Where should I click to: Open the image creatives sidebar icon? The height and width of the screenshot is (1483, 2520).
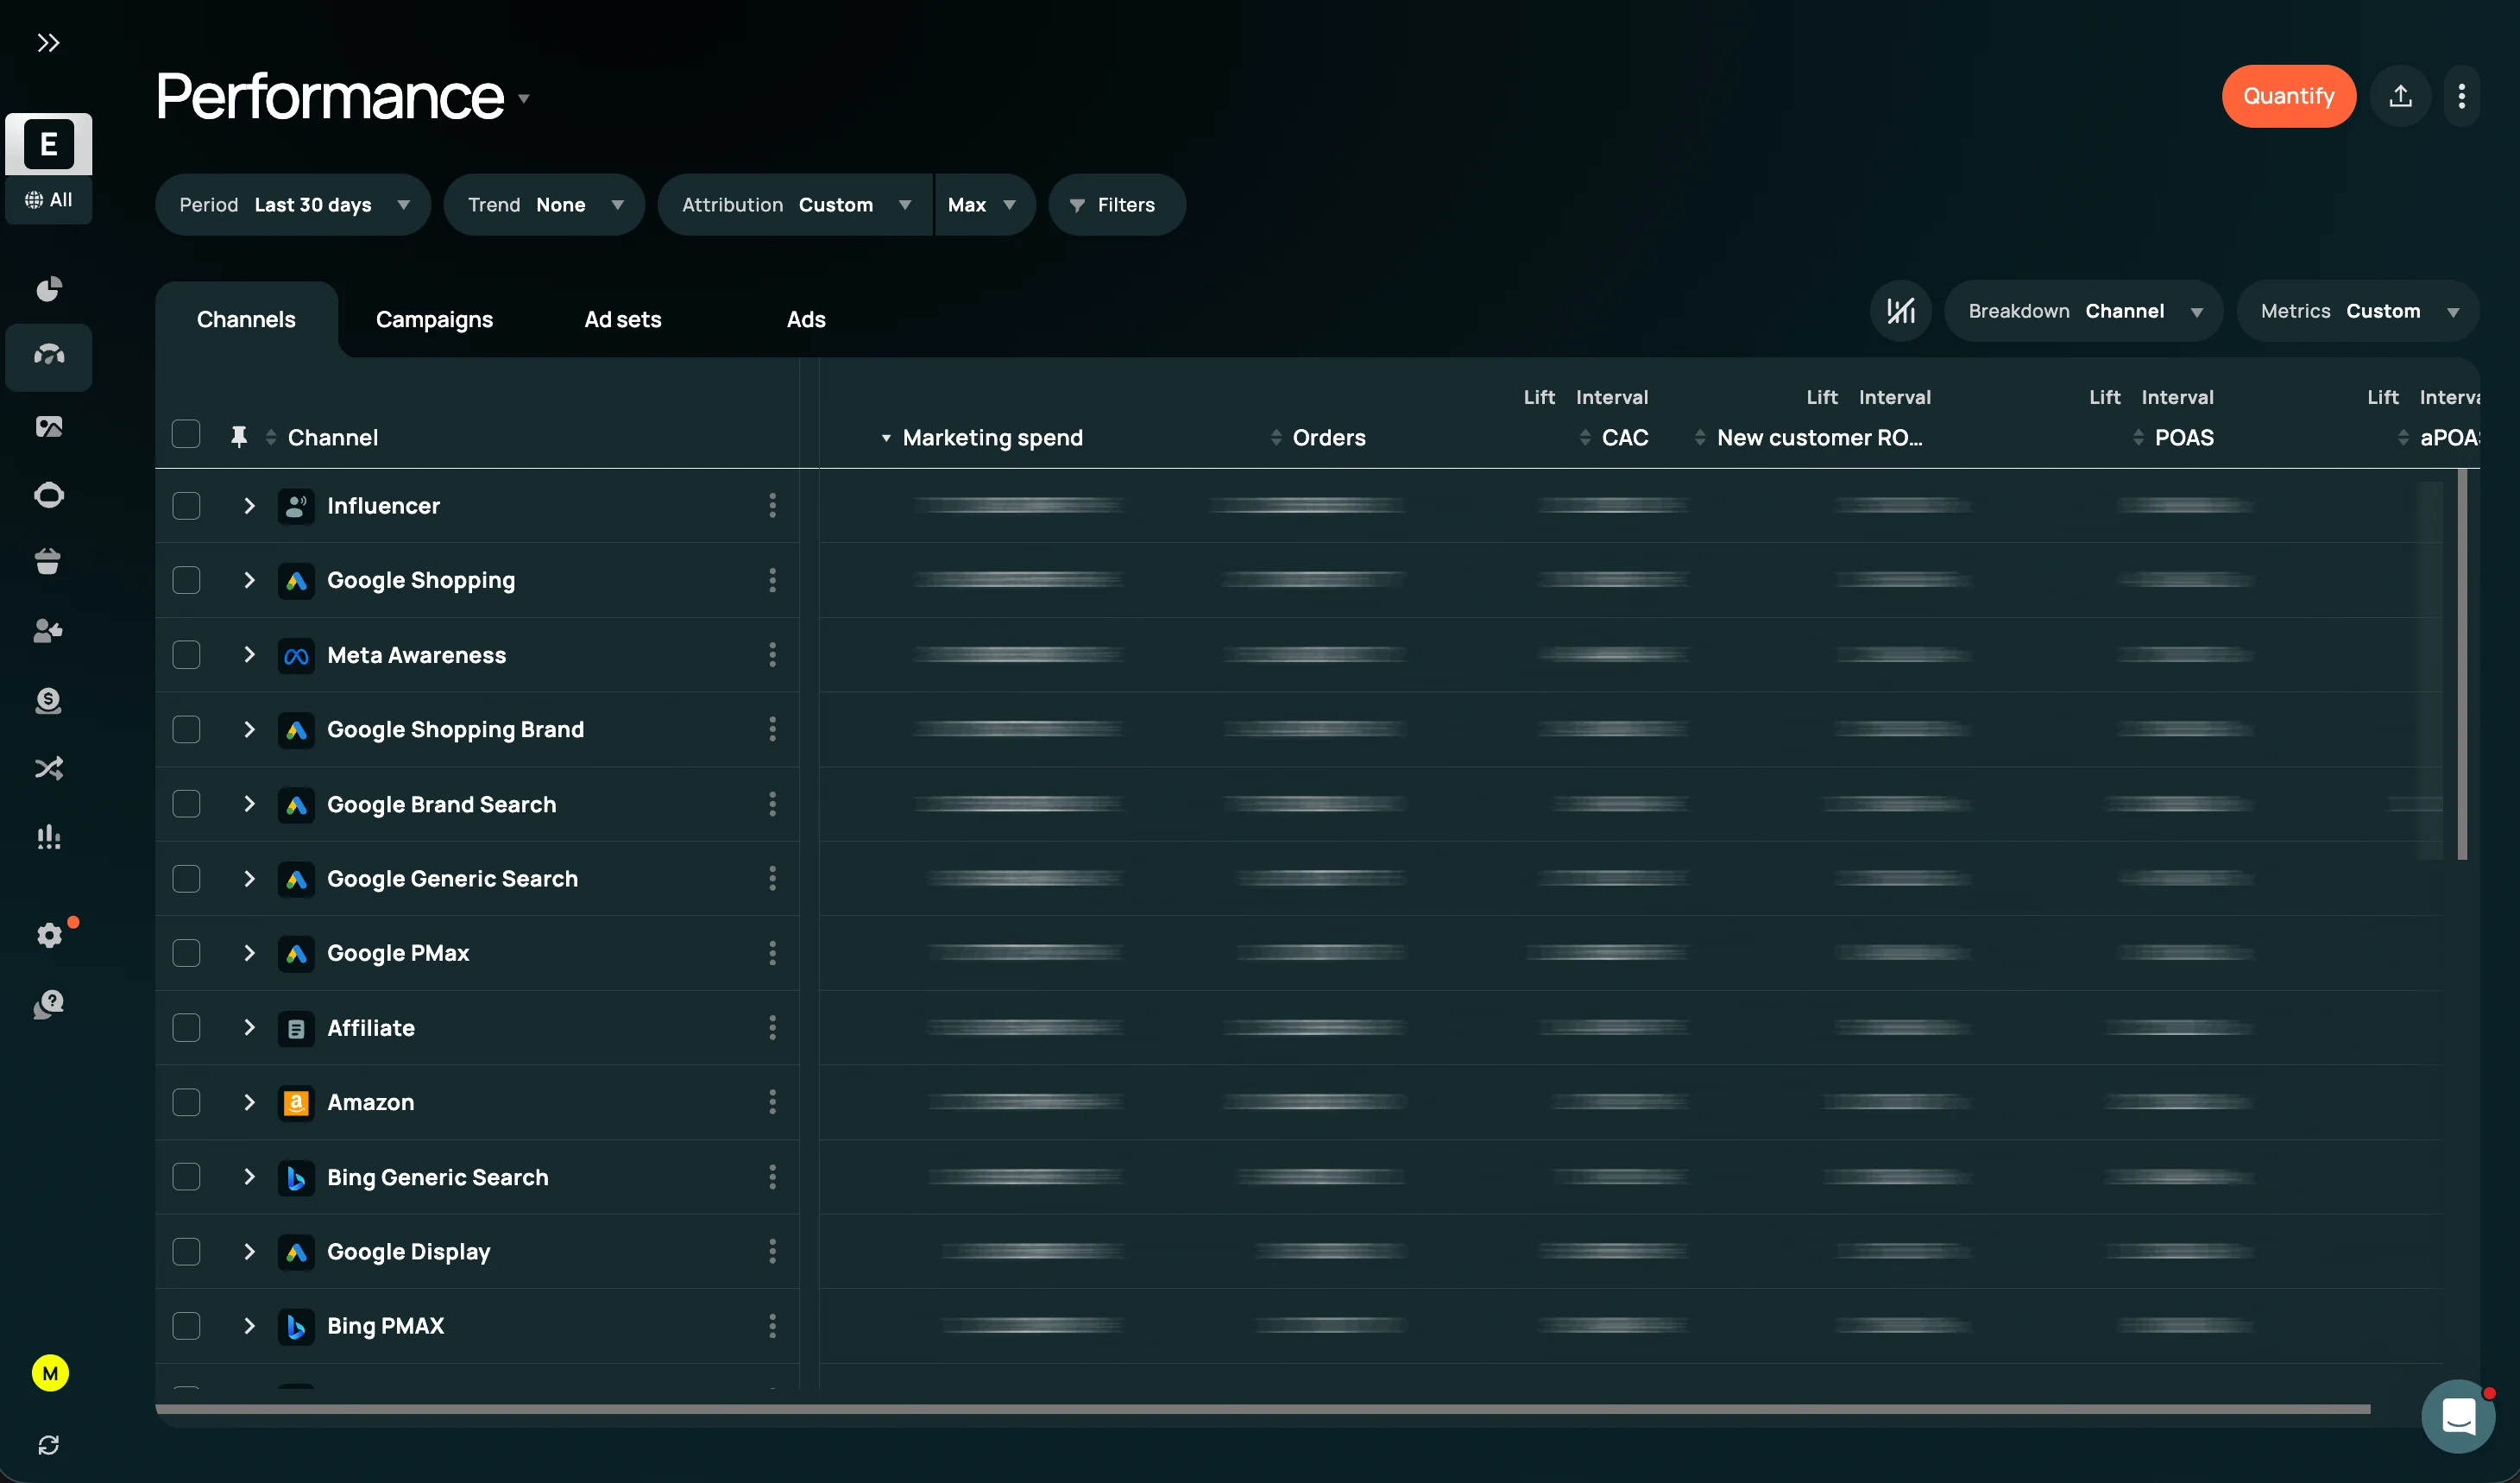point(49,427)
